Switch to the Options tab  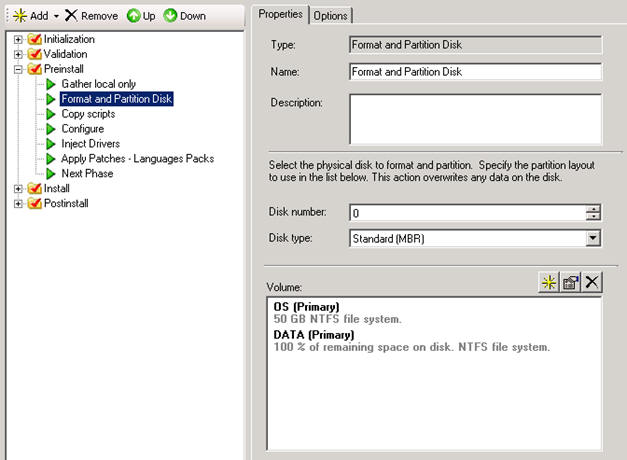point(330,16)
